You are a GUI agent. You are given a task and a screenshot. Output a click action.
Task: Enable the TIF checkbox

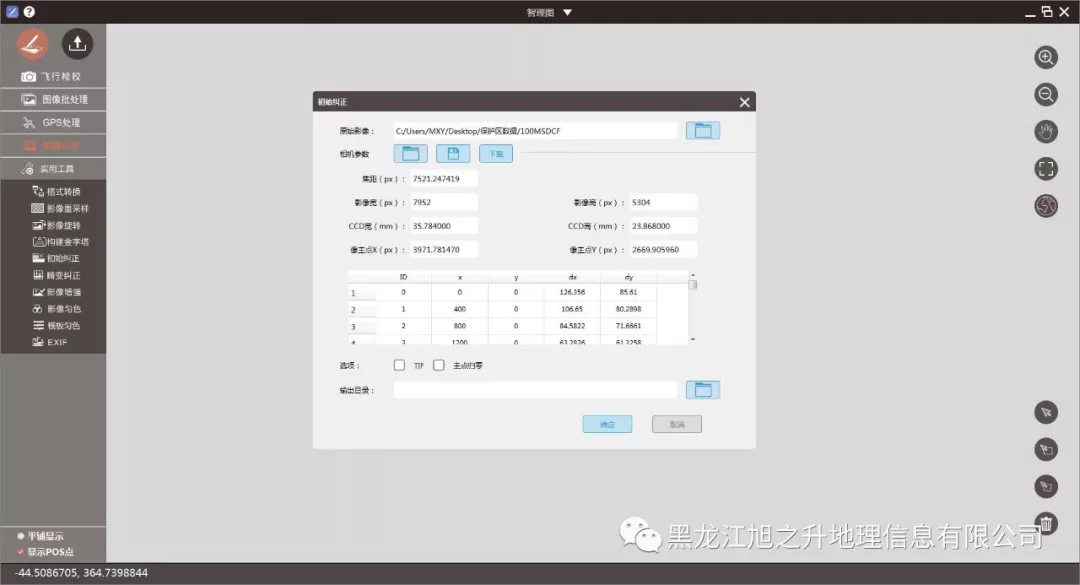pyautogui.click(x=400, y=365)
